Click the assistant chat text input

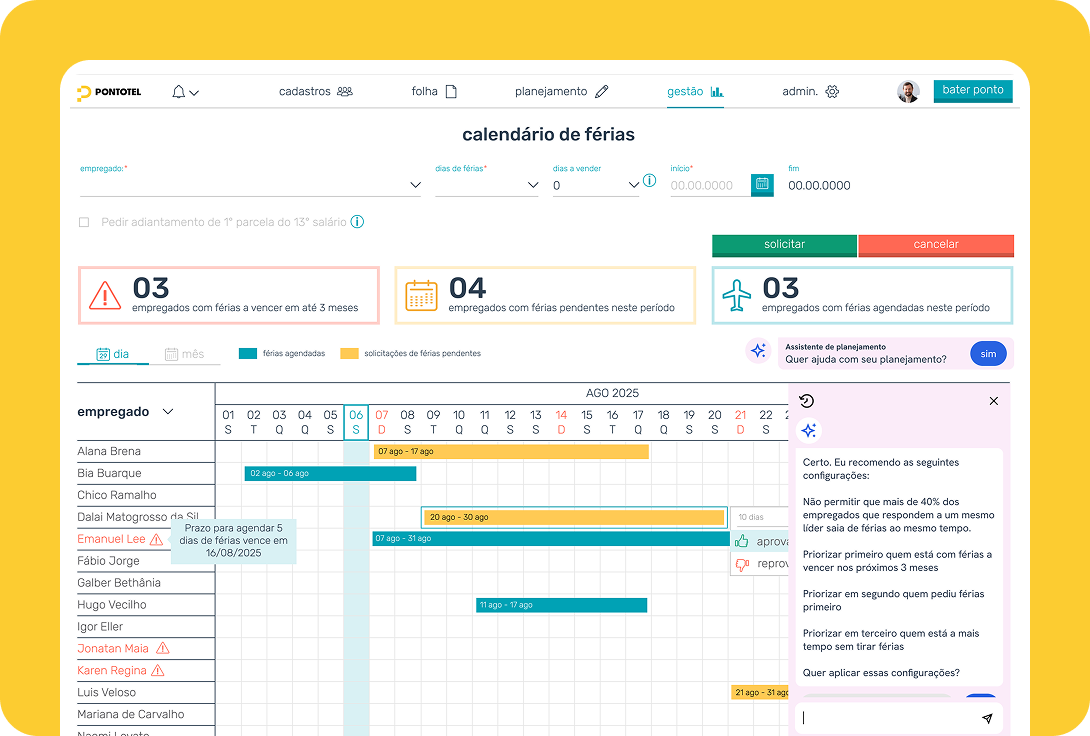click(885, 718)
